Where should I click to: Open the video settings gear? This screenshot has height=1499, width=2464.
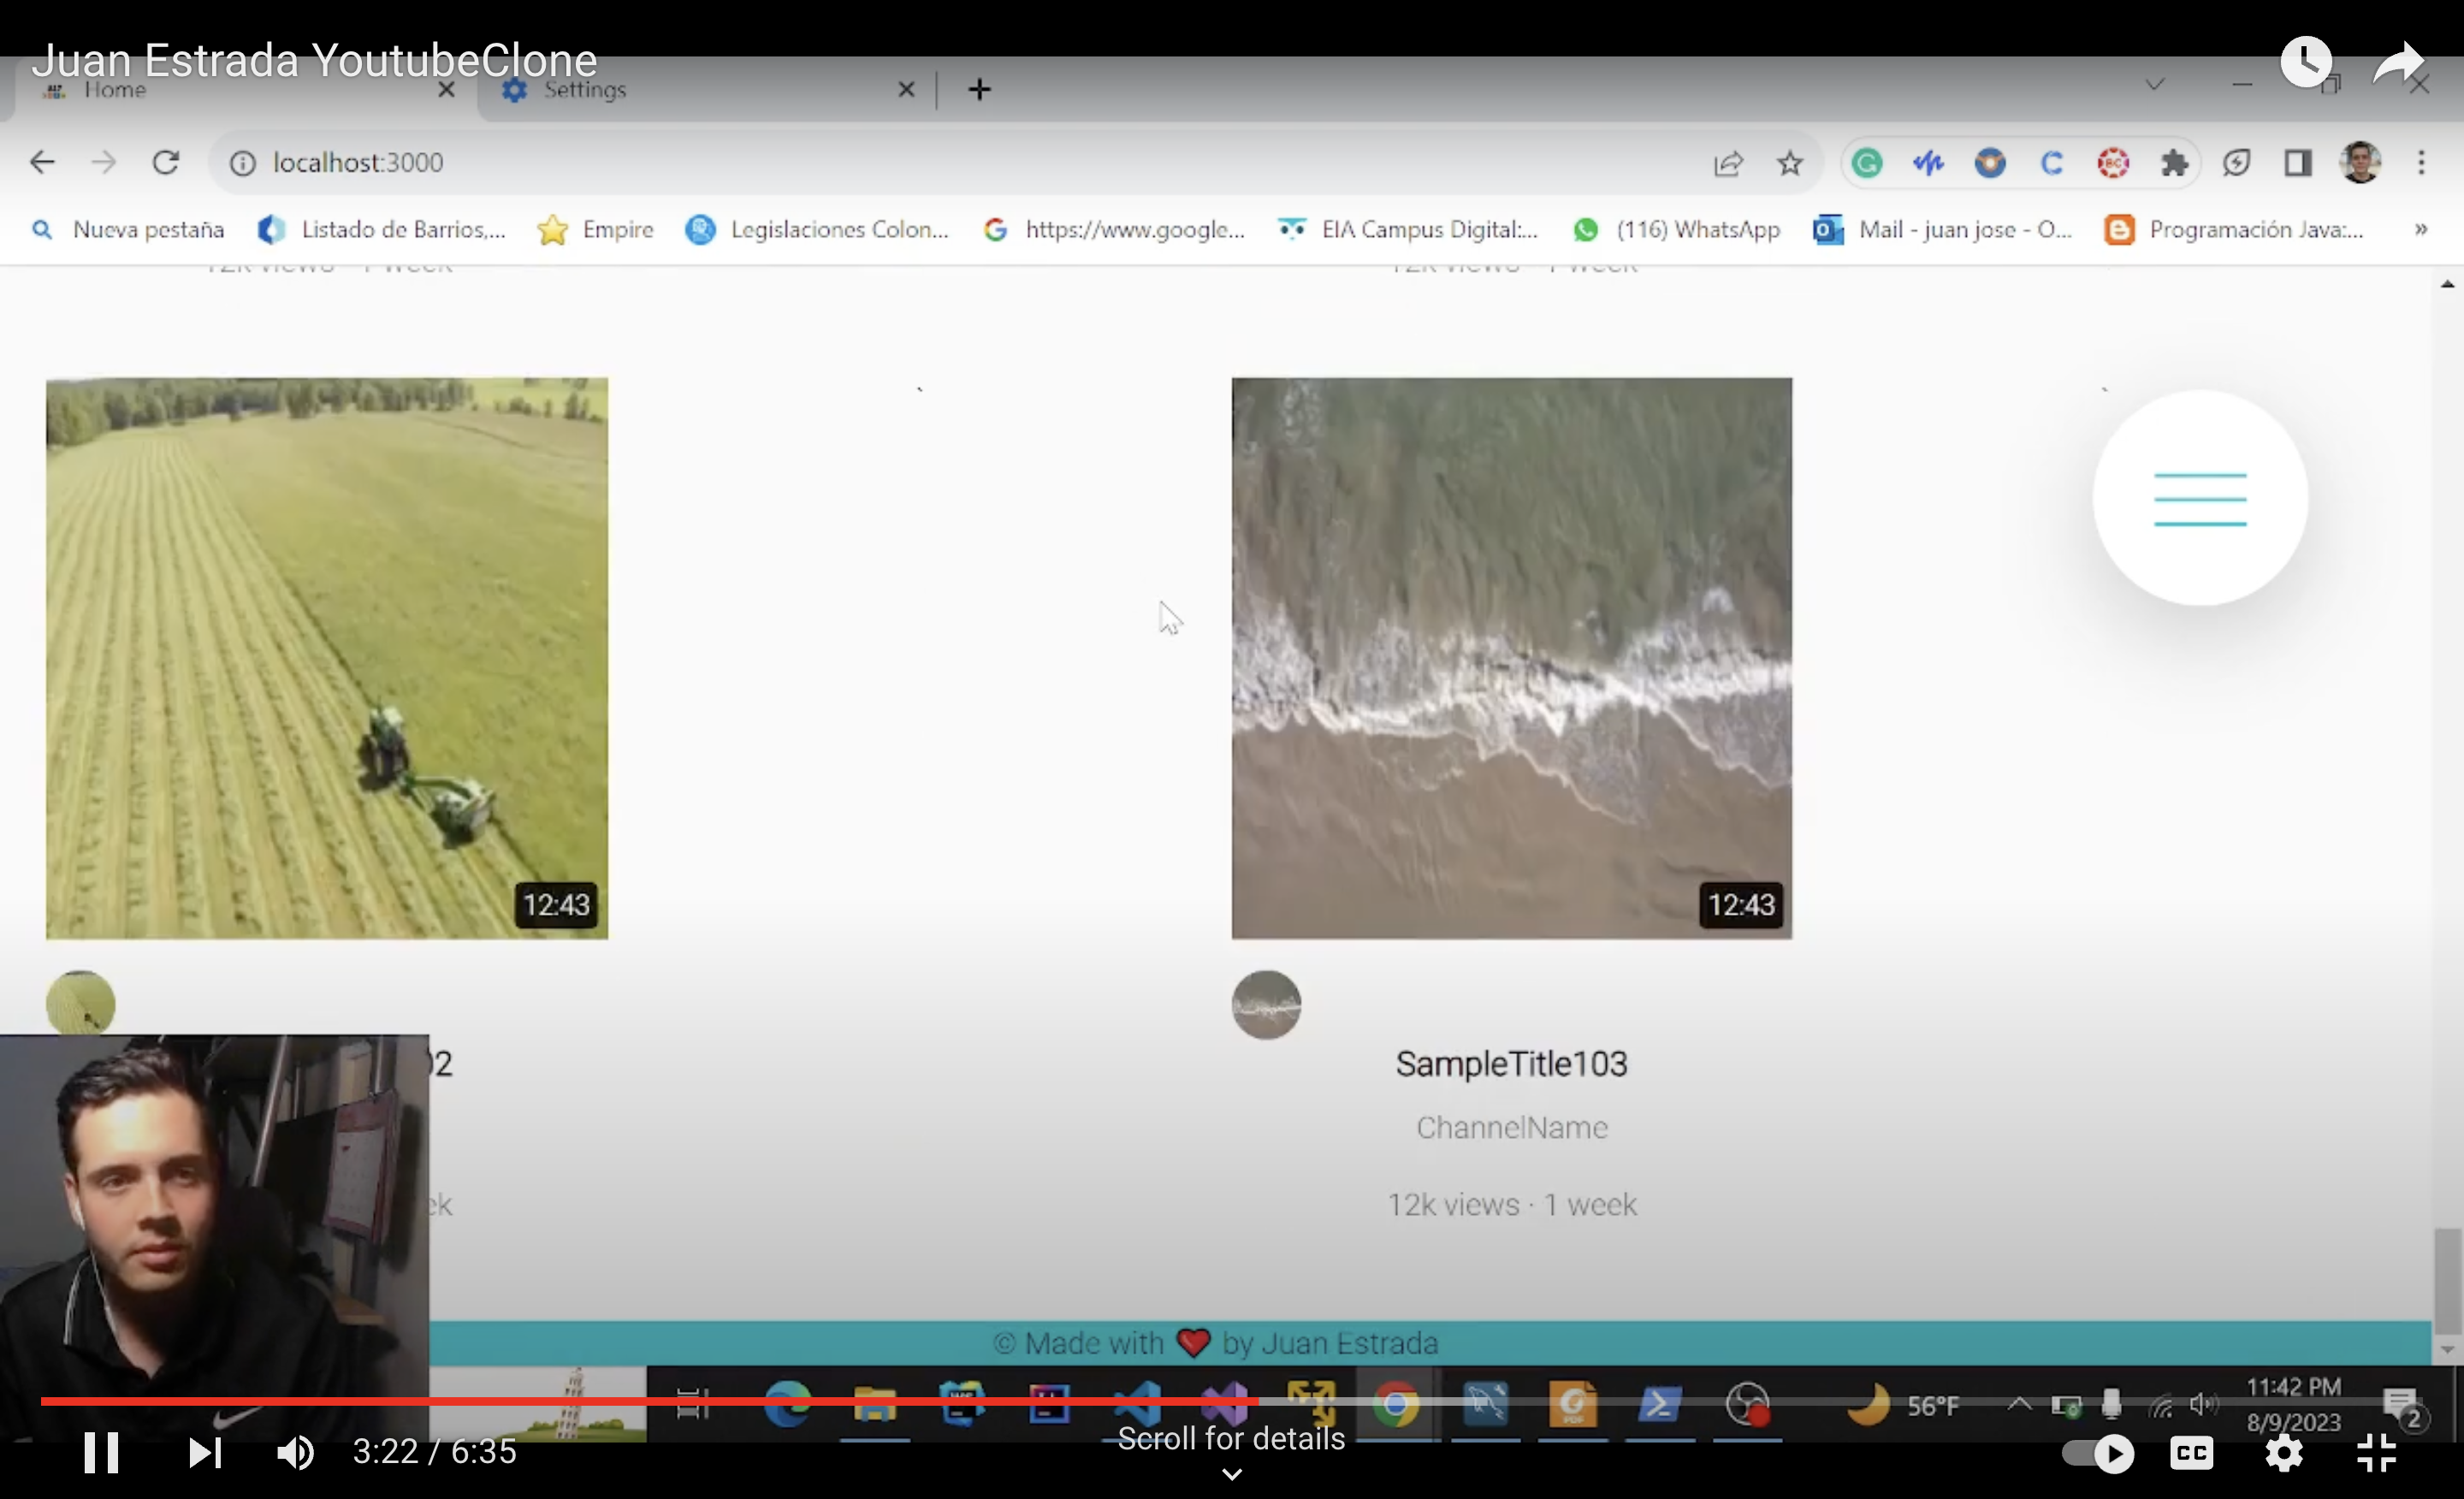click(2284, 1453)
